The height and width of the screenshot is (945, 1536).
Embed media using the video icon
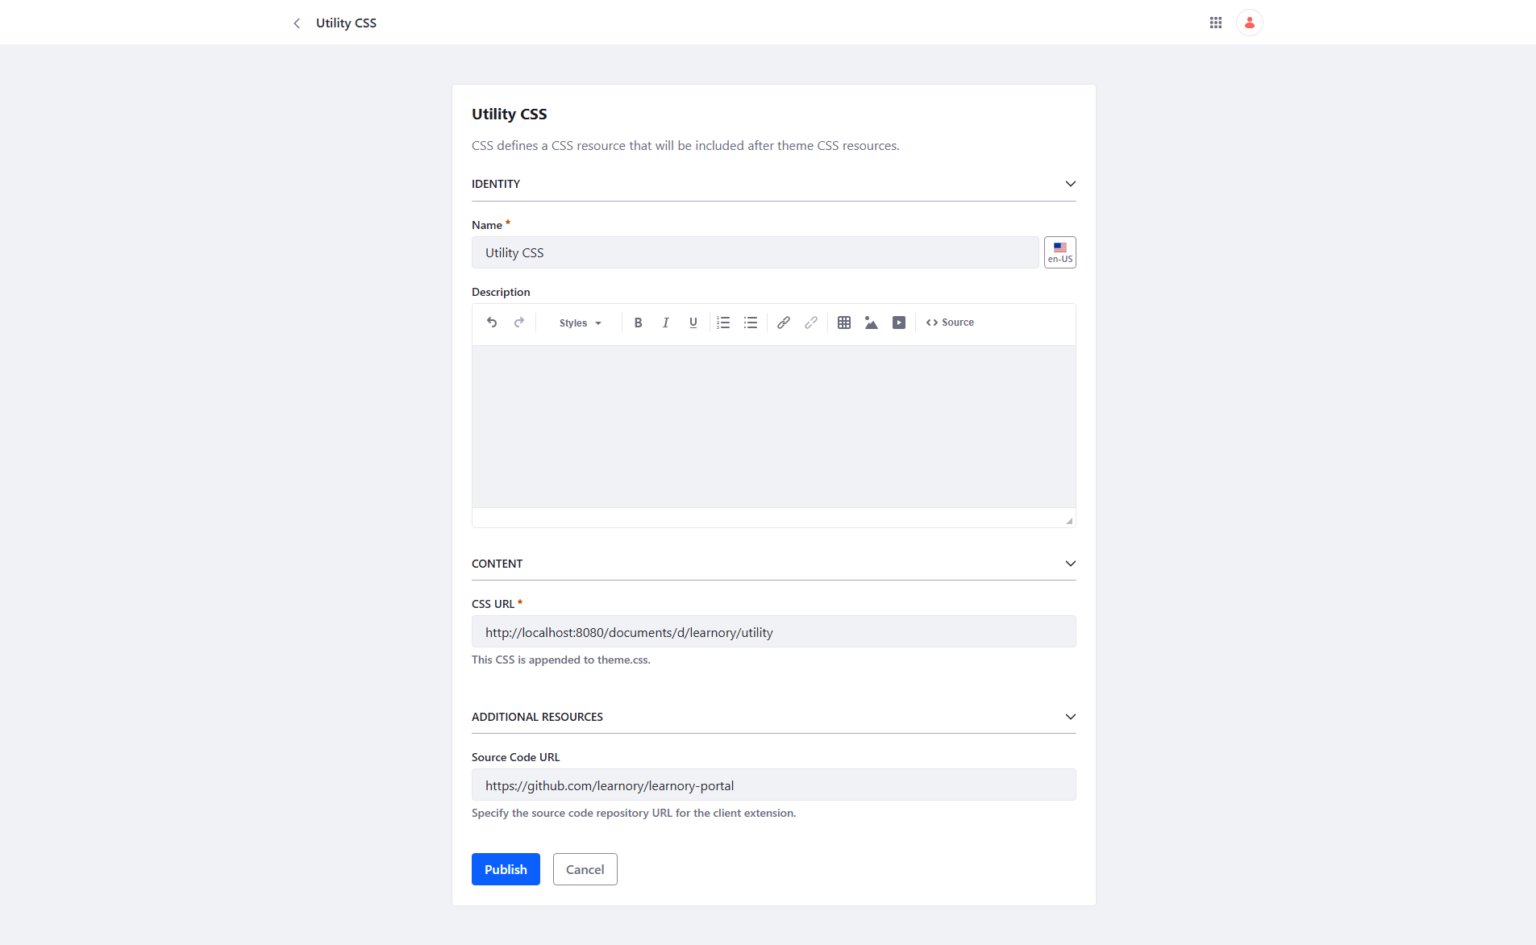tap(898, 322)
